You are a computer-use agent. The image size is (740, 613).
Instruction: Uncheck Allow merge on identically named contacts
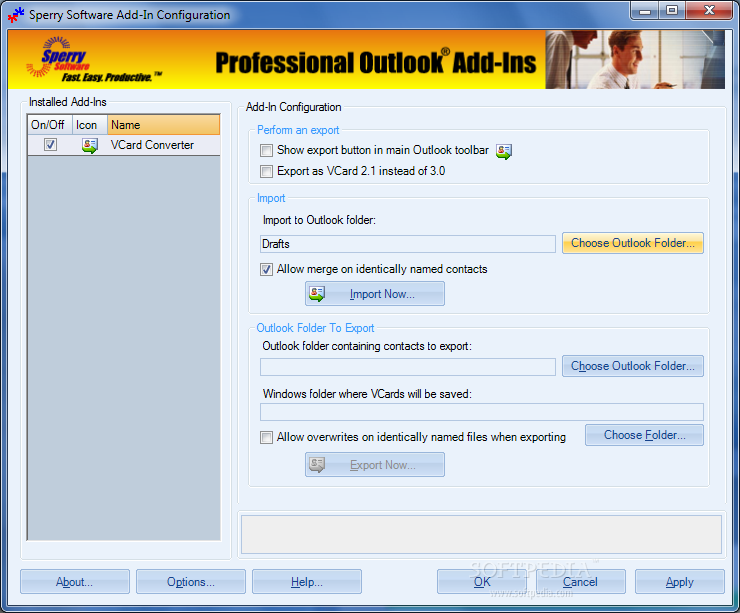[x=267, y=269]
